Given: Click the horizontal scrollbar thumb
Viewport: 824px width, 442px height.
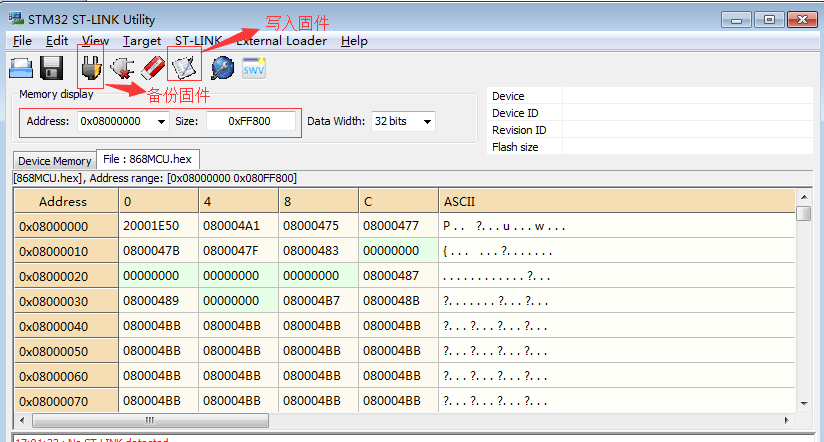Looking at the screenshot, I should (149, 420).
